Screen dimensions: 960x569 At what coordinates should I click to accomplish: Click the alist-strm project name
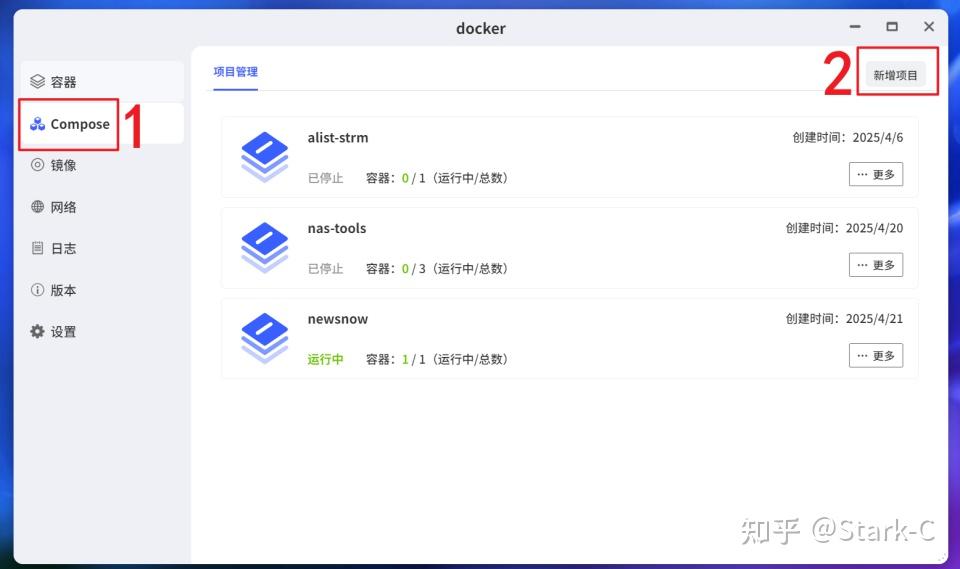[338, 138]
